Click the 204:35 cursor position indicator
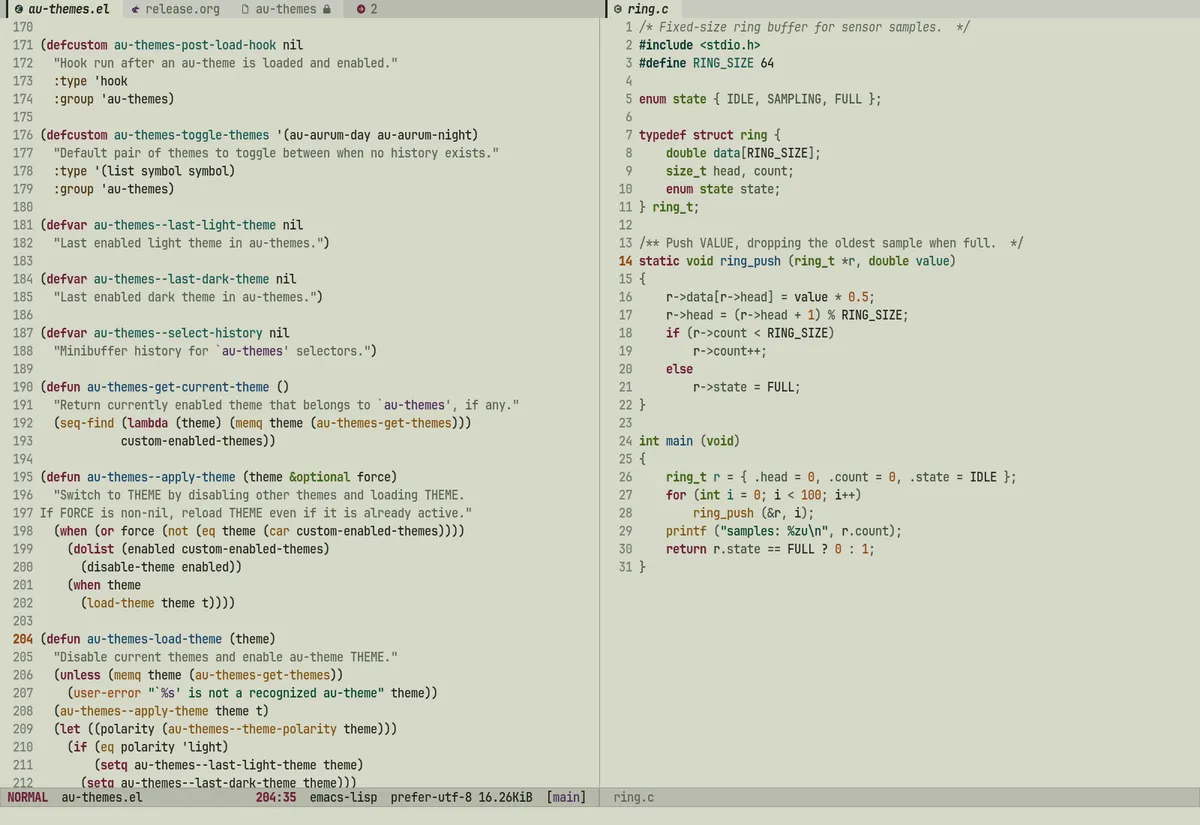Viewport: 1200px width, 825px height. 276,797
